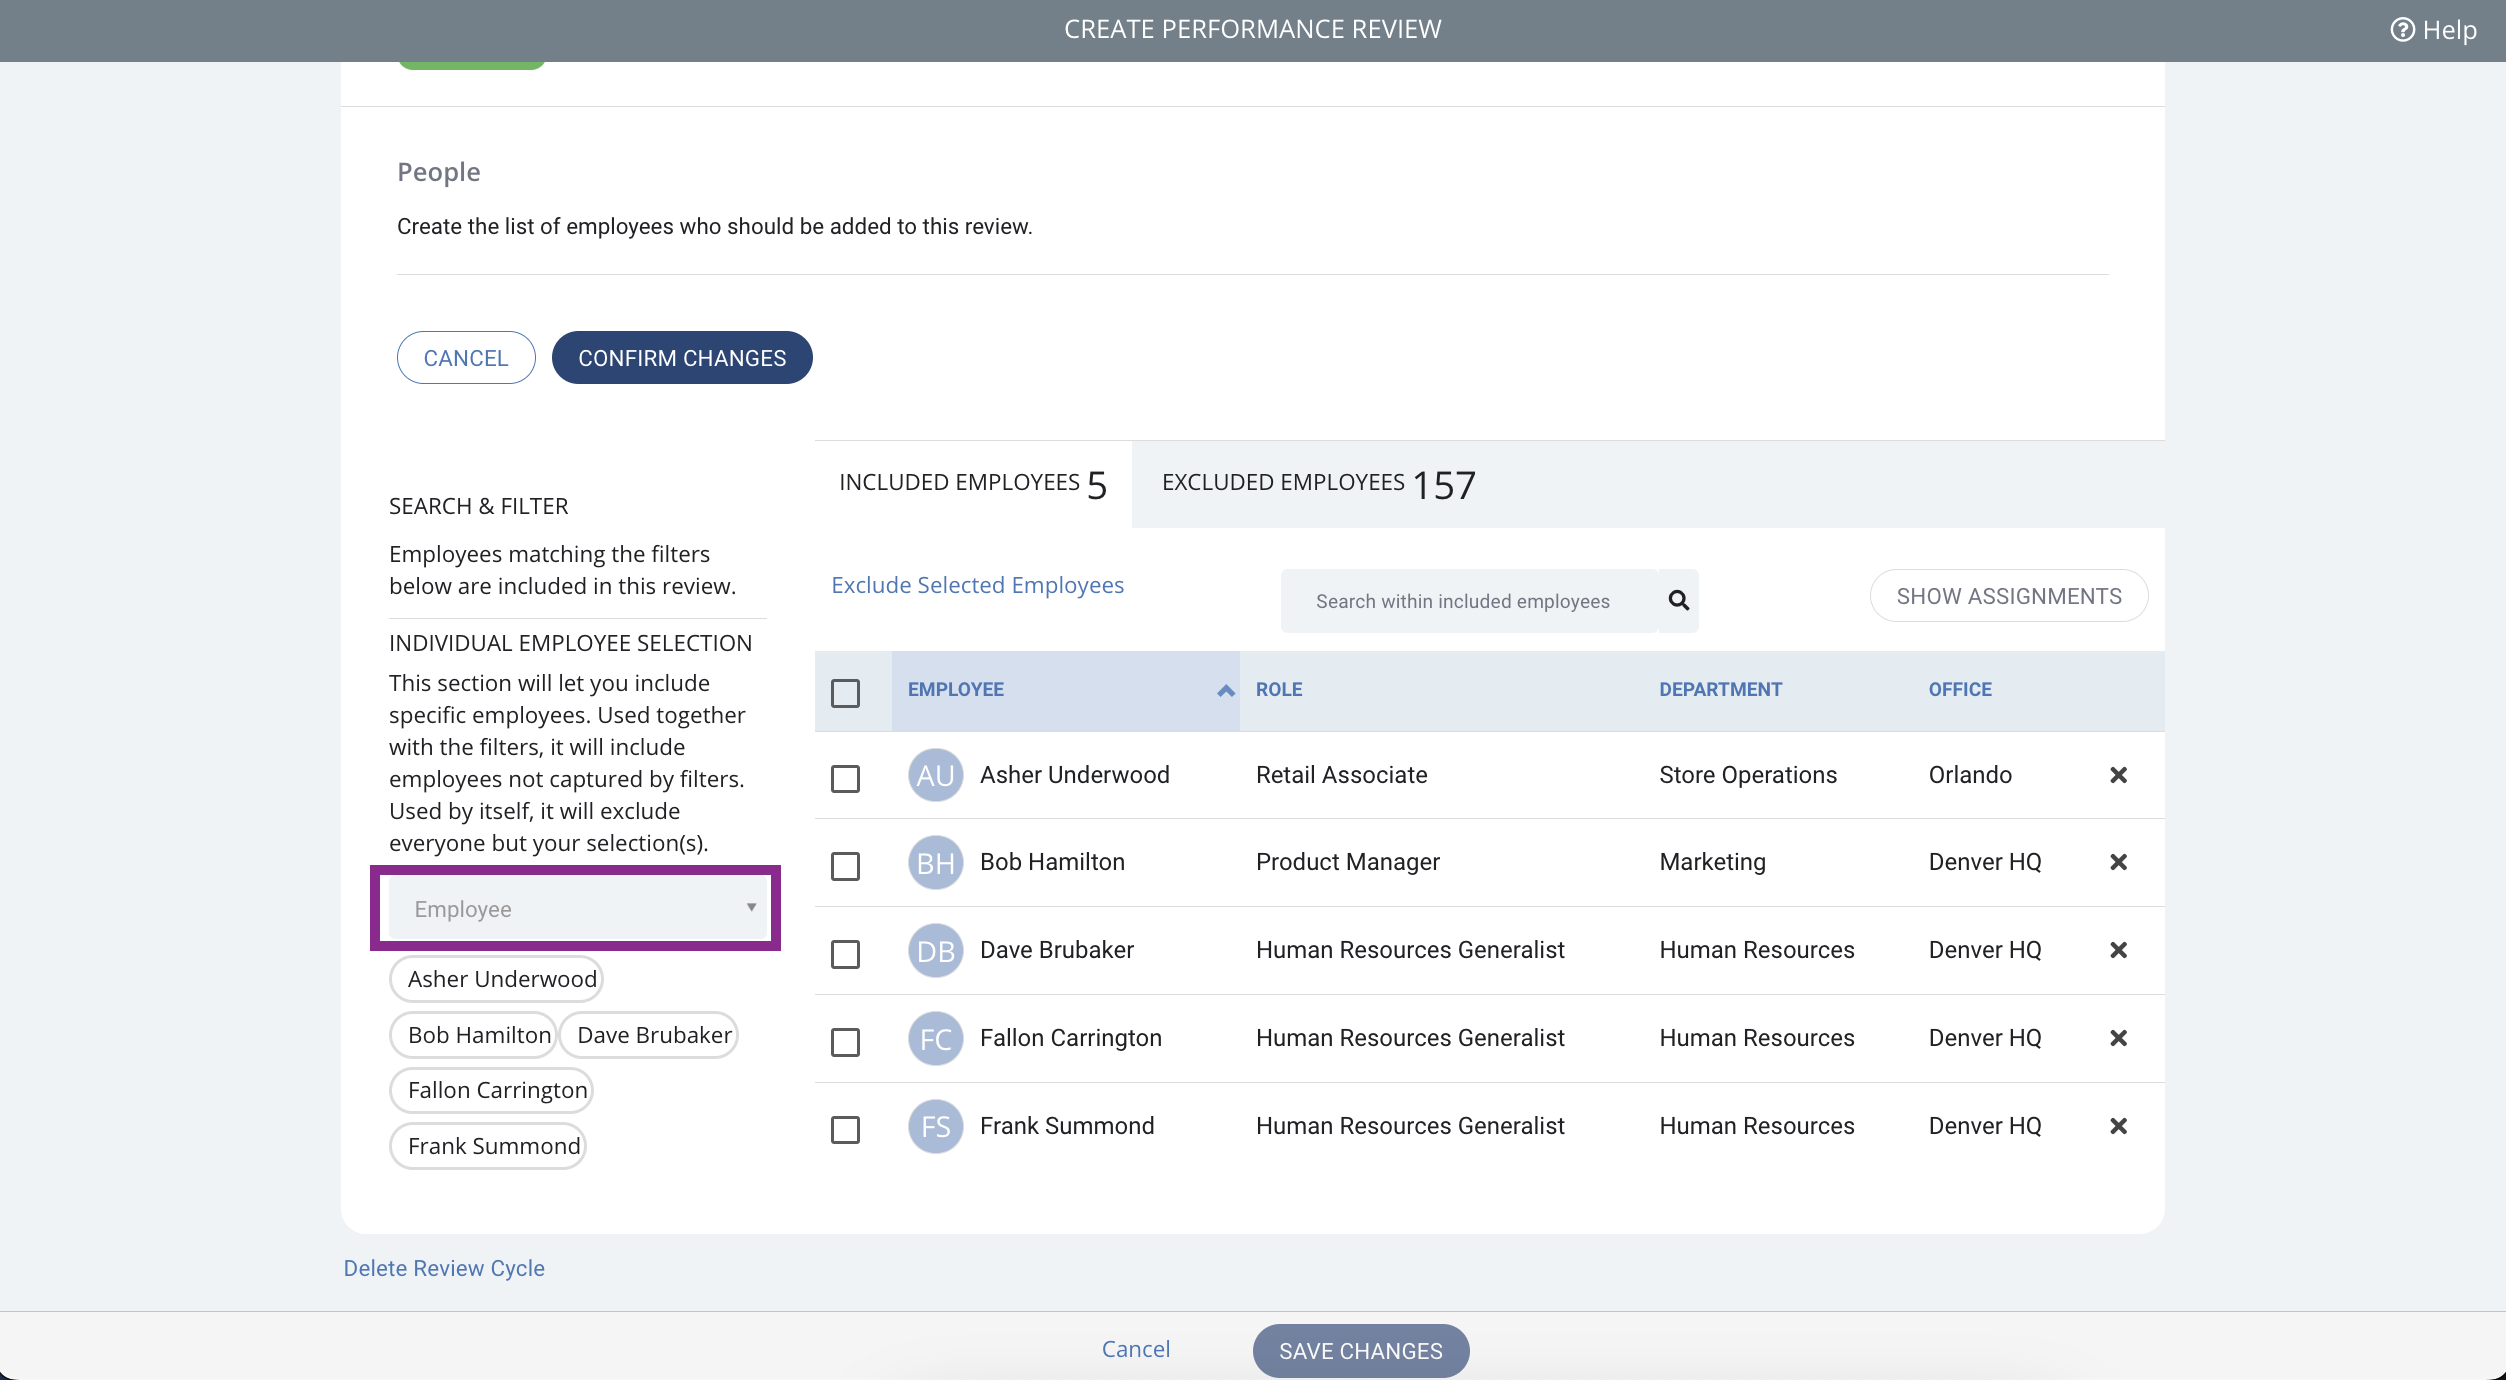Select the Fallon Carrington row checkbox
This screenshot has height=1380, width=2506.
pos(845,1042)
